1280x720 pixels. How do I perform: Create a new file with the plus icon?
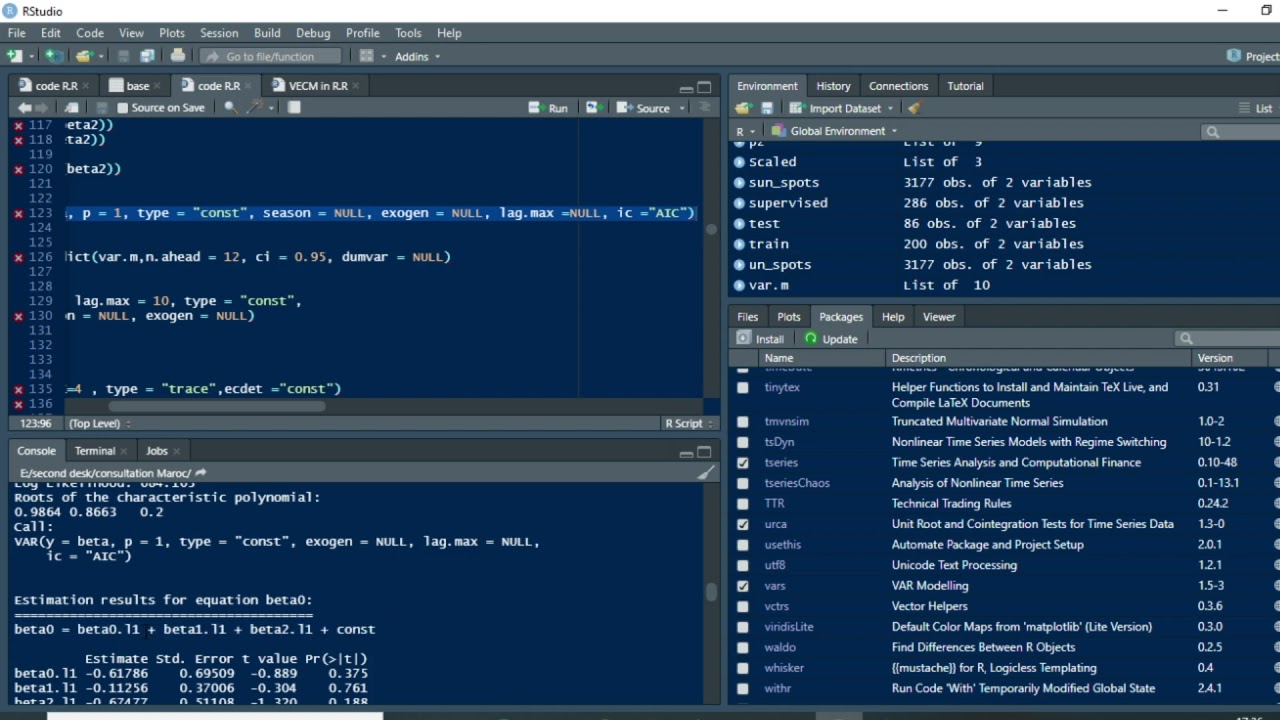(14, 56)
